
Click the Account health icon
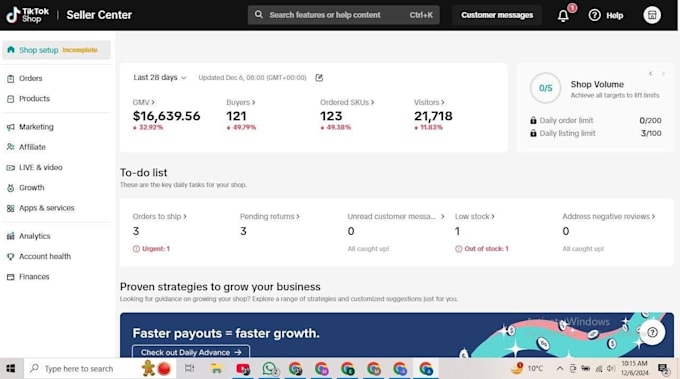click(x=10, y=256)
